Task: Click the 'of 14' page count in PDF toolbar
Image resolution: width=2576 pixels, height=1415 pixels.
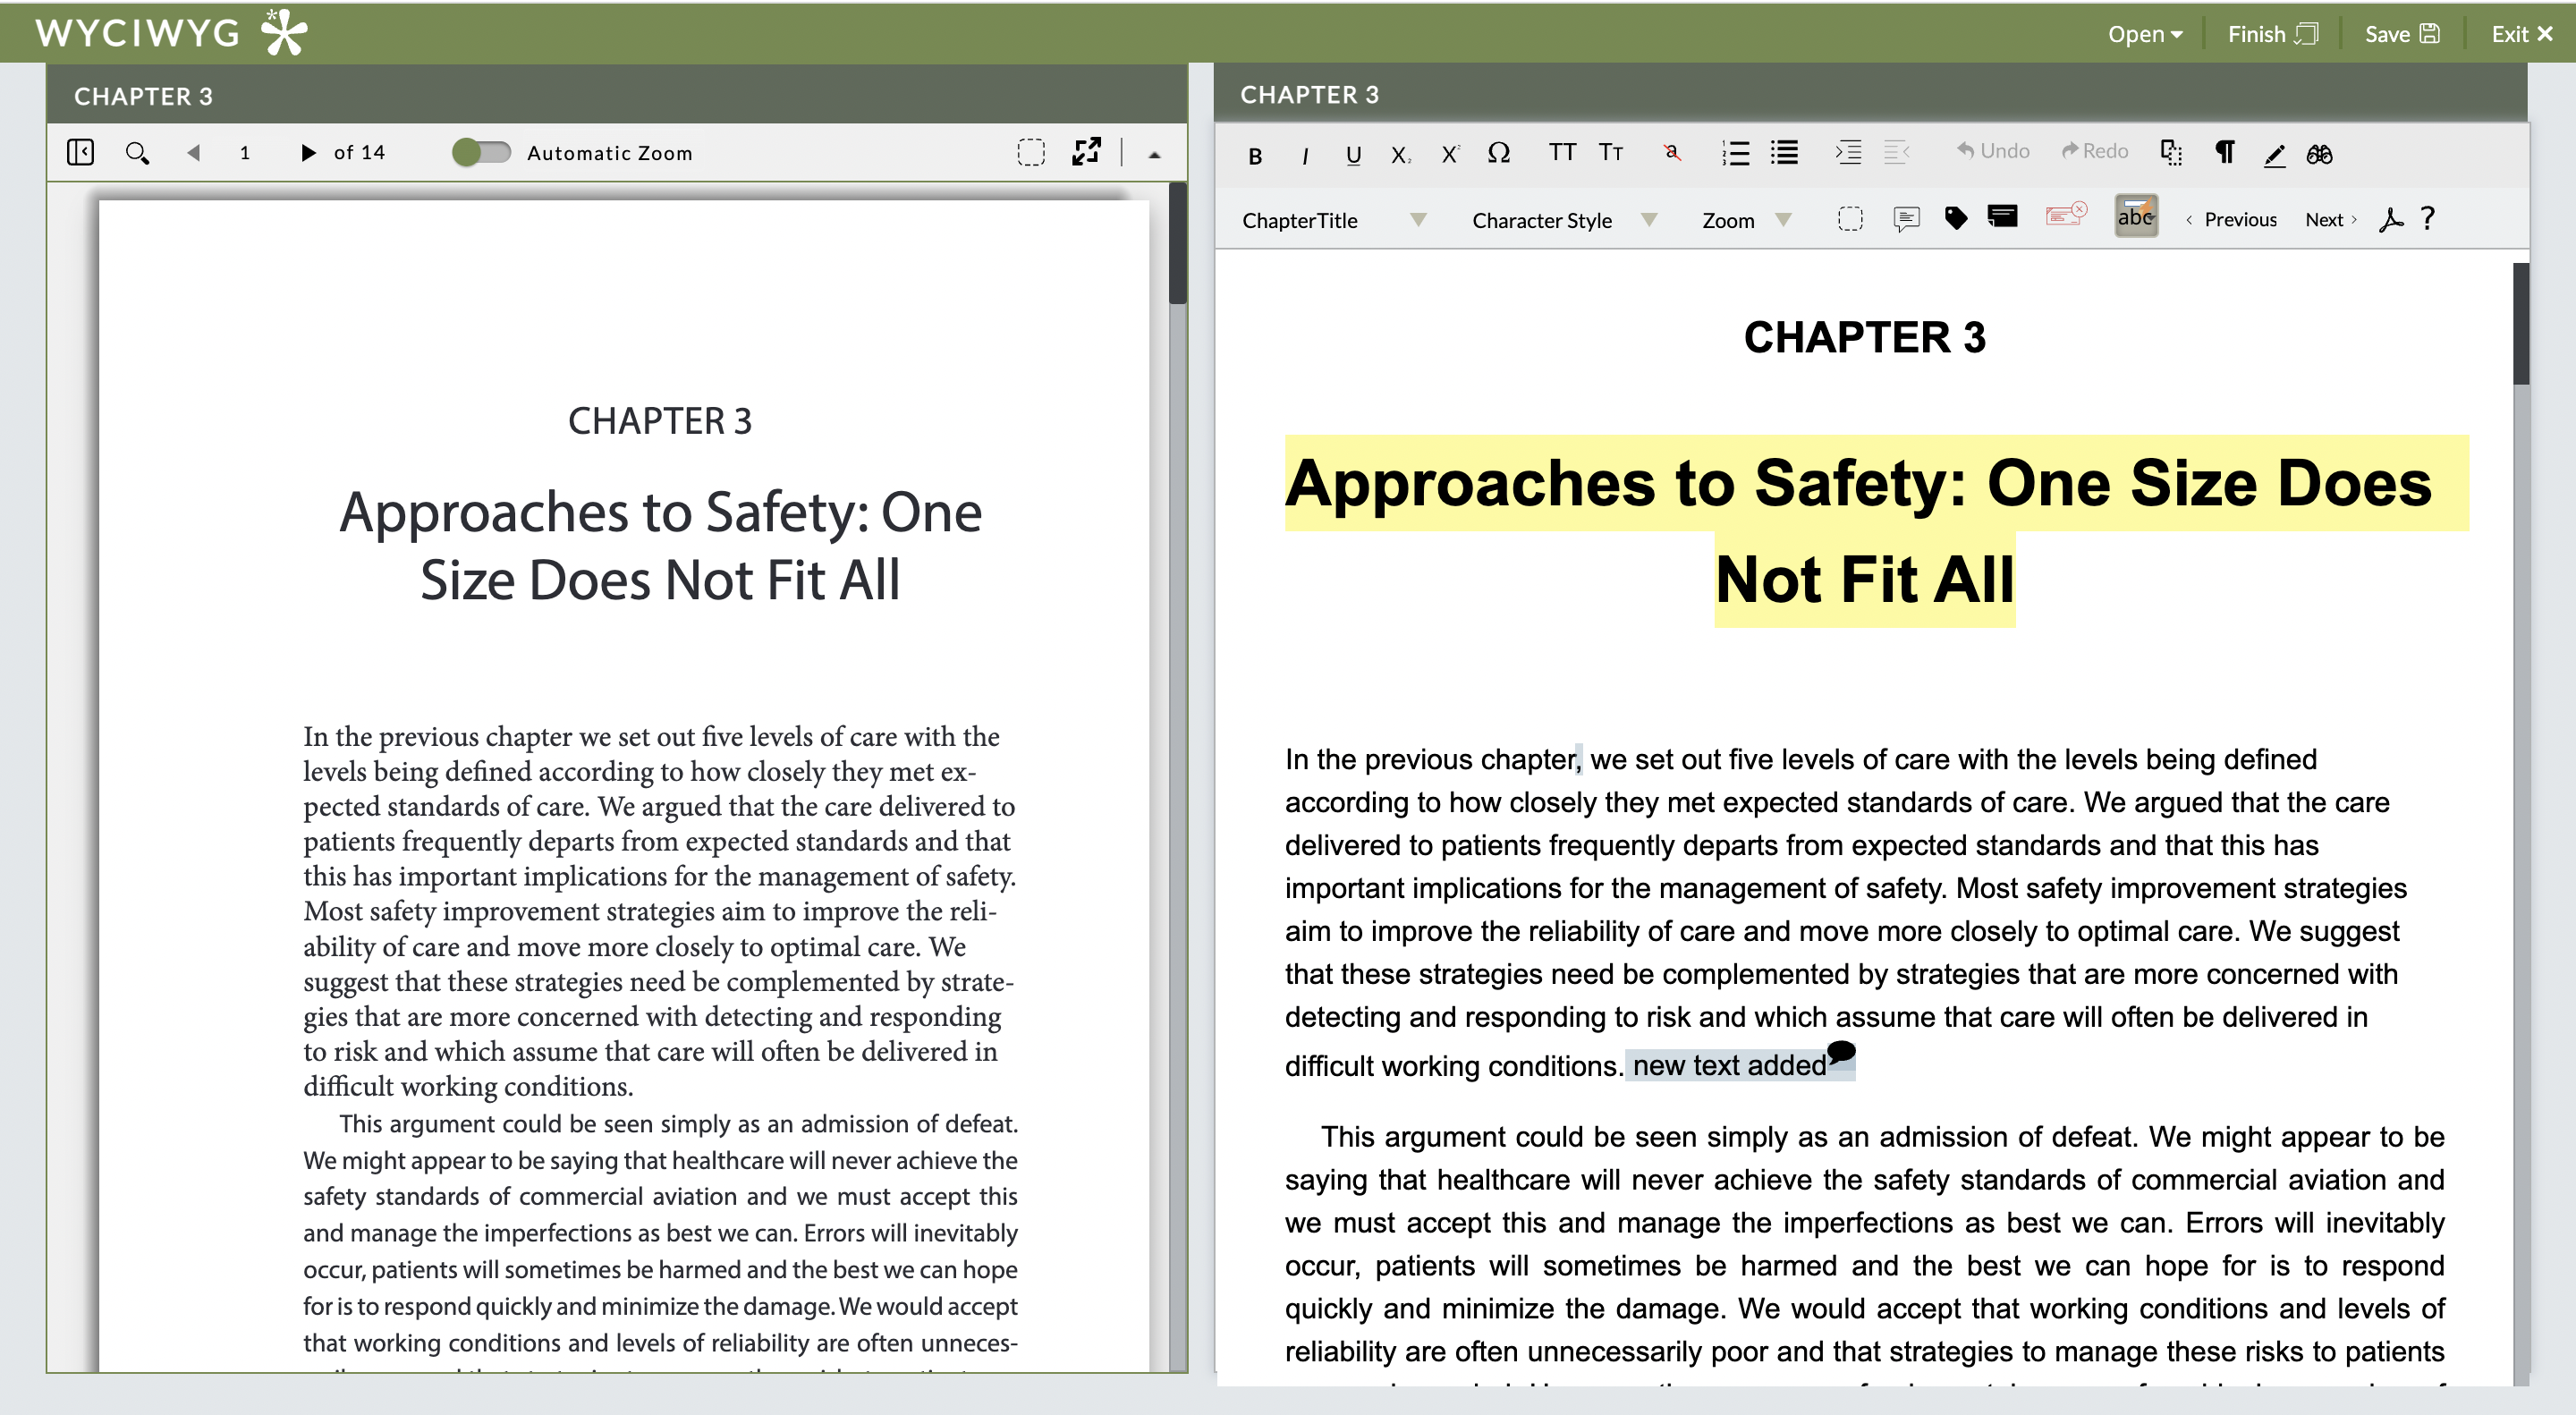Action: [x=359, y=153]
